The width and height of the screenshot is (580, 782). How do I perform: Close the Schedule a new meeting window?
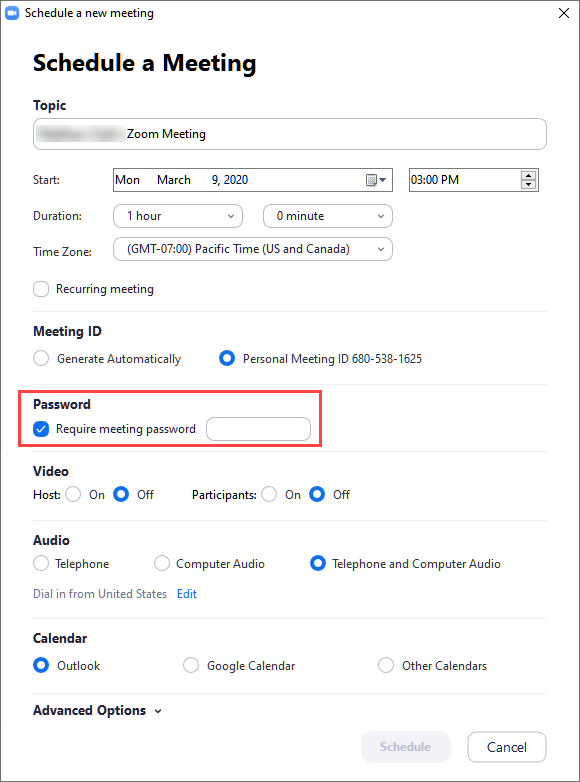pyautogui.click(x=564, y=13)
